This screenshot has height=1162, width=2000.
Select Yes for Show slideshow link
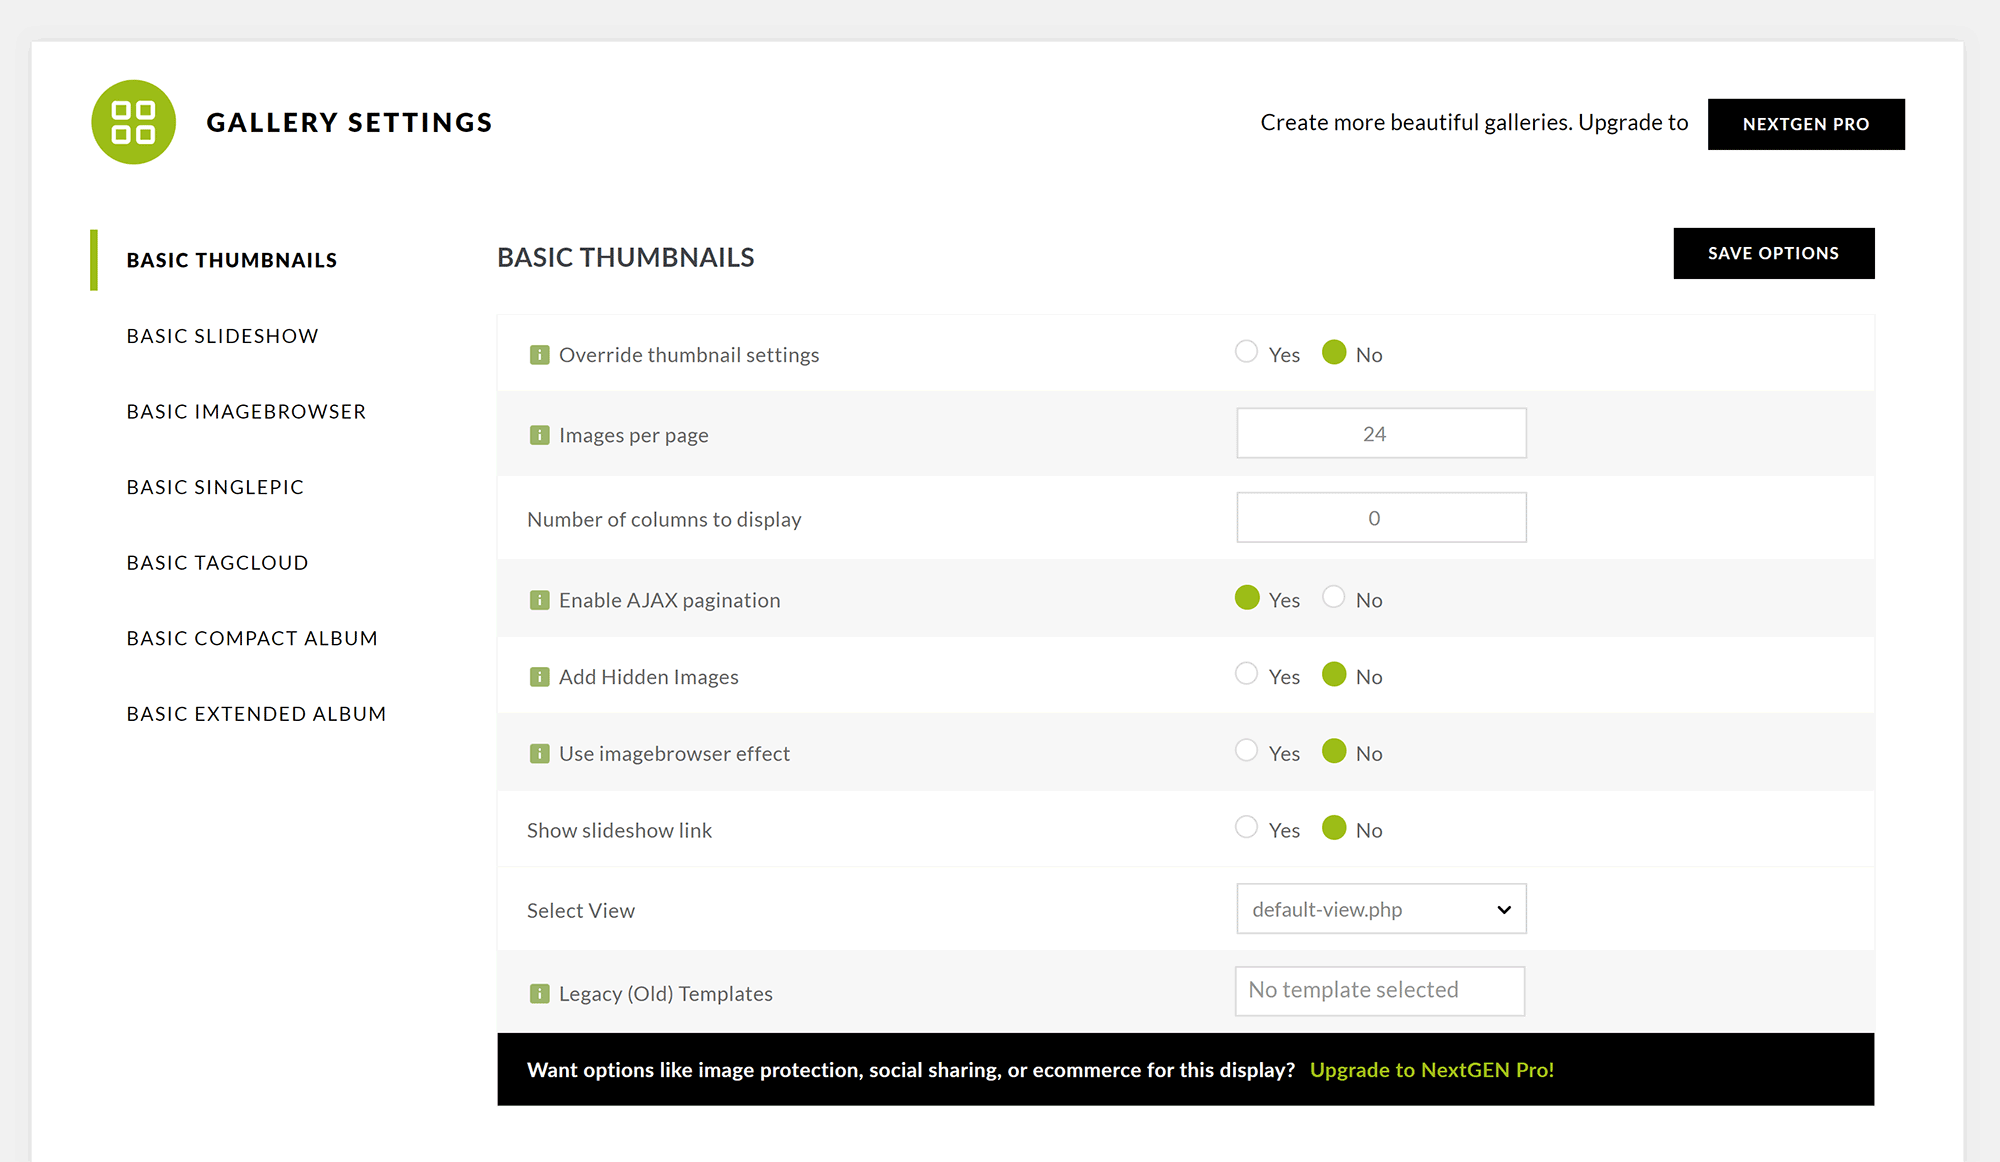click(1246, 827)
